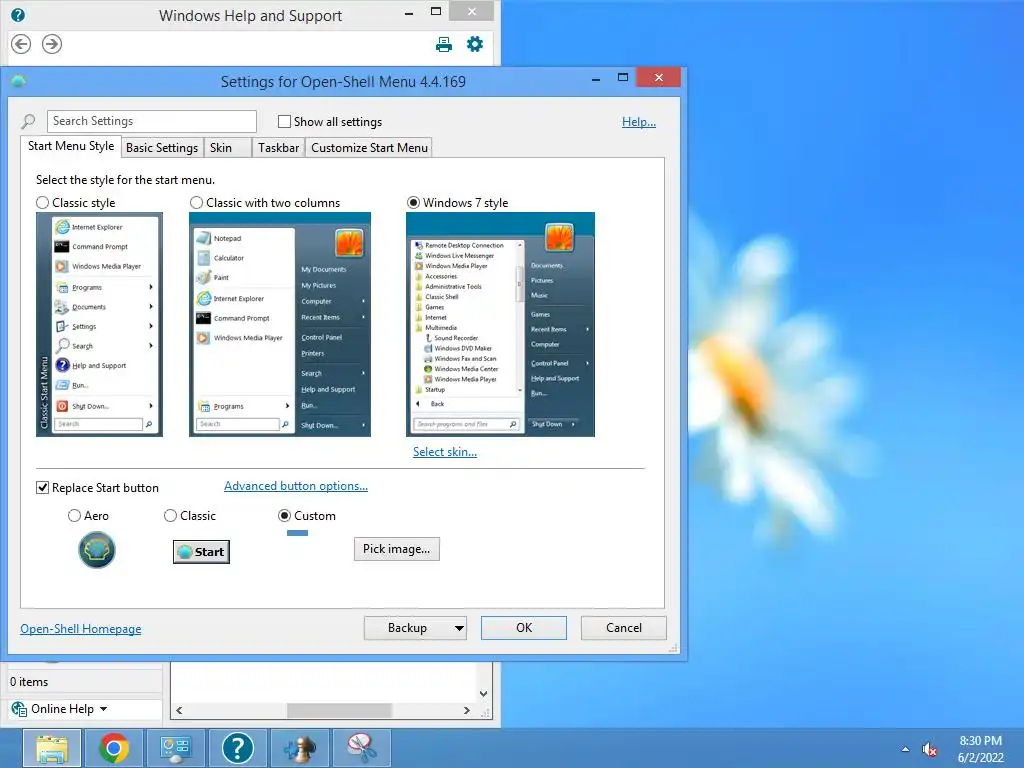Click the muted volume tray icon
Viewport: 1024px width, 768px height.
929,749
